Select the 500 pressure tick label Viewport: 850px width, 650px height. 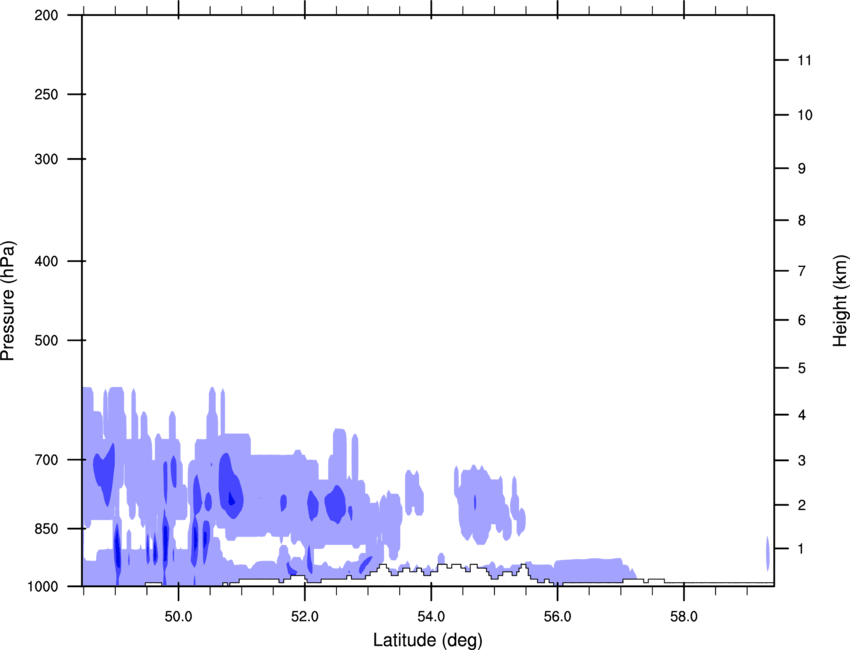46,340
